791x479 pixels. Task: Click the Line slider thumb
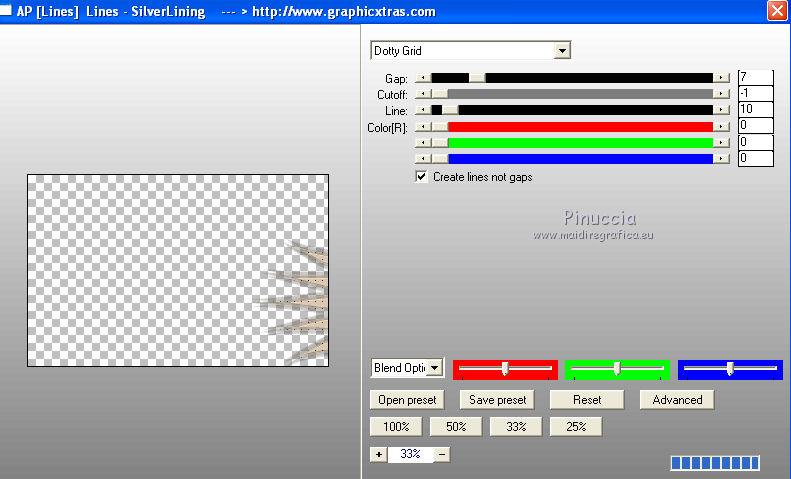(x=450, y=110)
